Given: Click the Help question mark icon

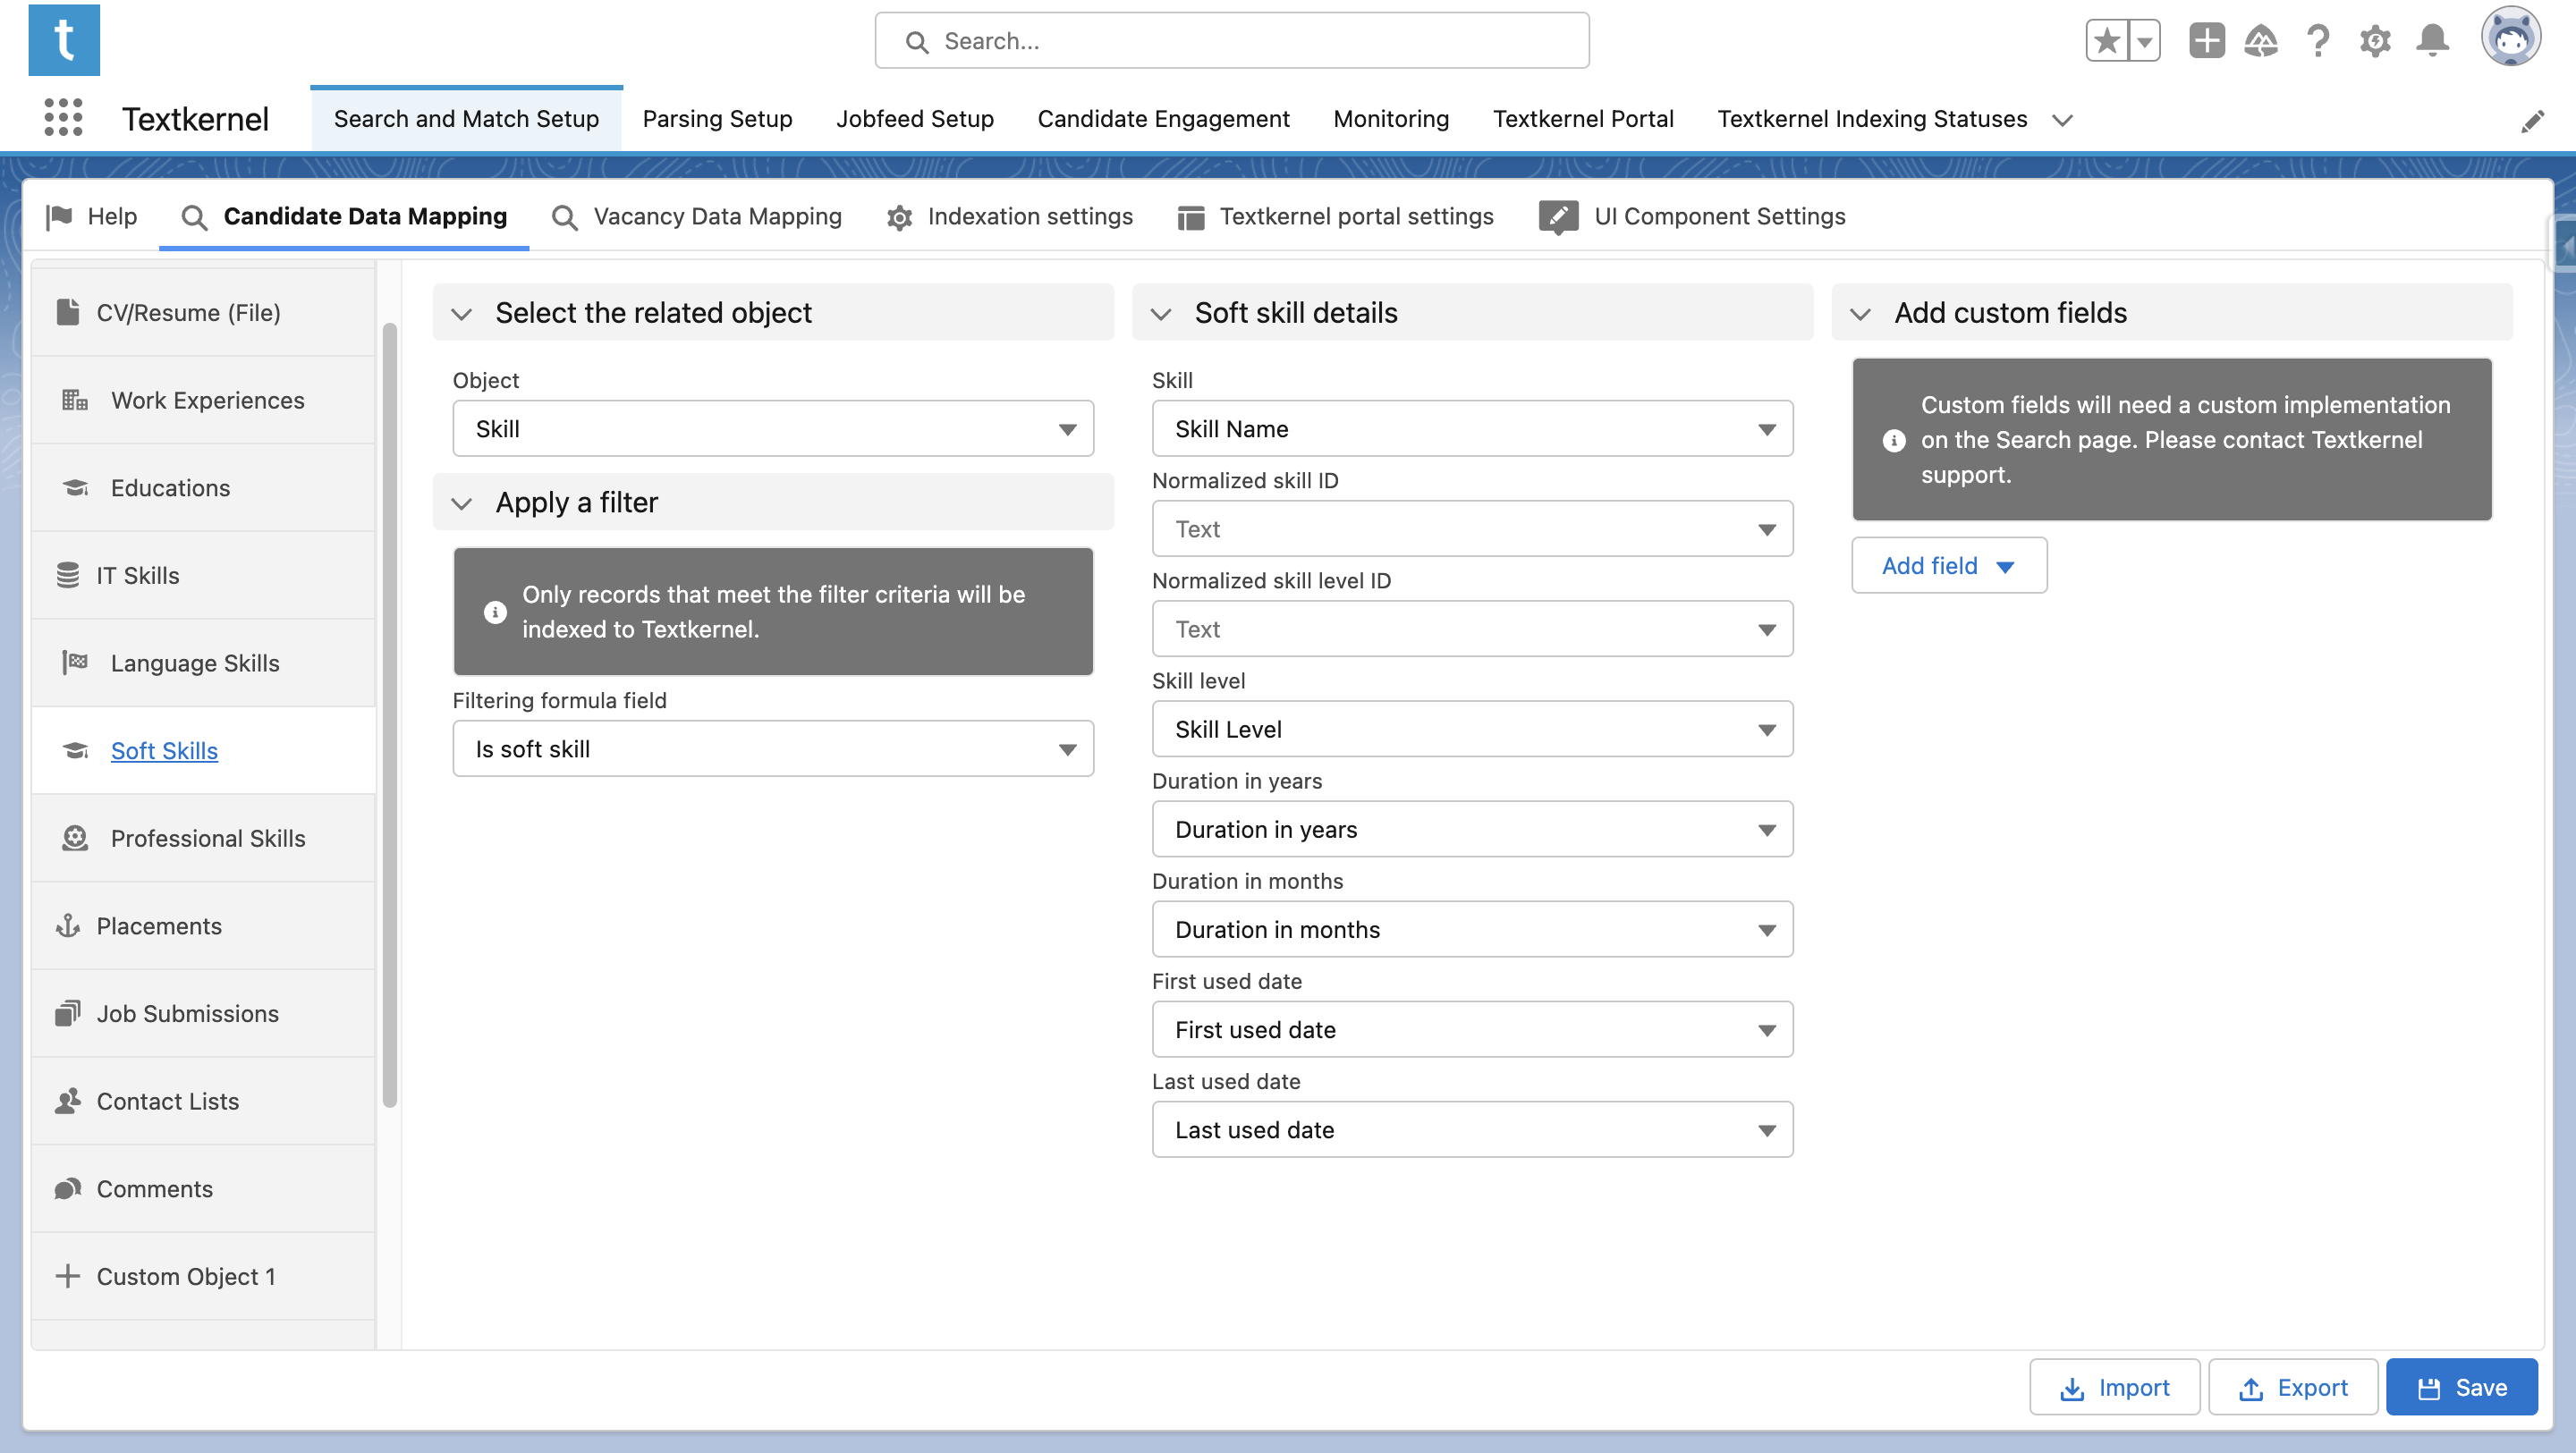Looking at the screenshot, I should (x=2318, y=41).
